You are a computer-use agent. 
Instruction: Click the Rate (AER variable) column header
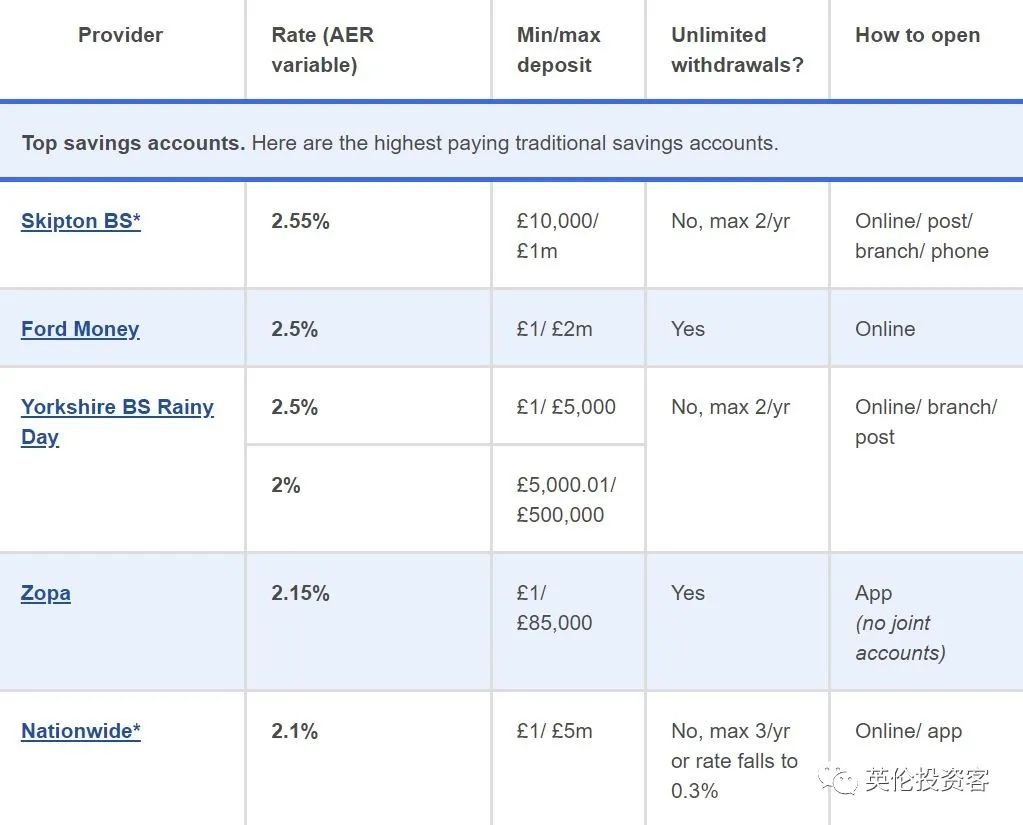click(x=323, y=50)
